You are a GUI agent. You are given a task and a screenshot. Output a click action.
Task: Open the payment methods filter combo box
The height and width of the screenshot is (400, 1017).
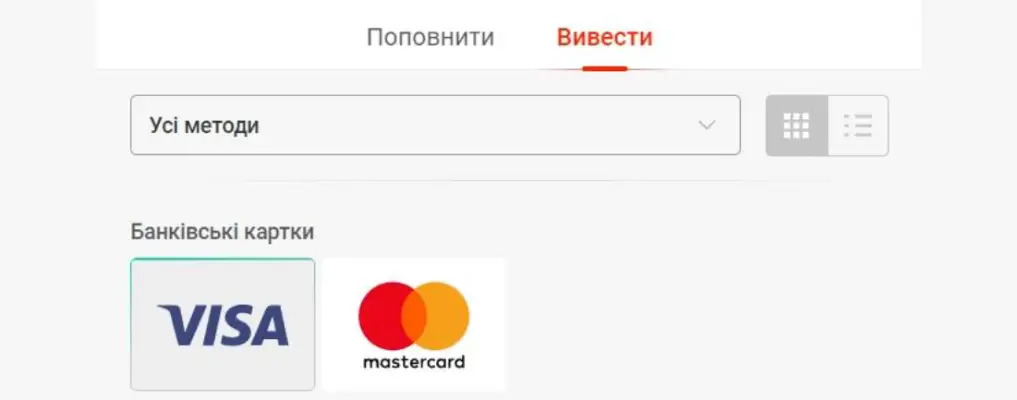pos(435,125)
